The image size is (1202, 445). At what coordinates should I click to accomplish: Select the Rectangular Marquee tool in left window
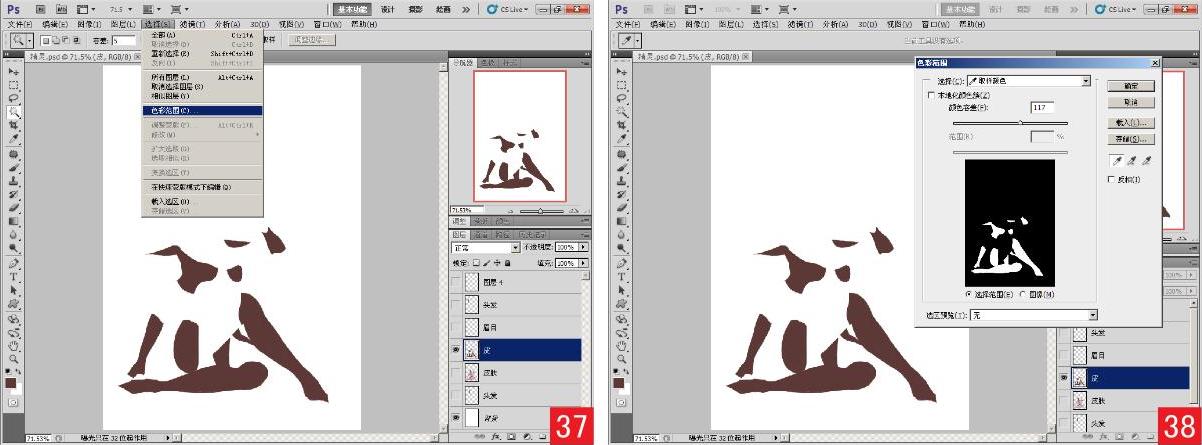(14, 86)
